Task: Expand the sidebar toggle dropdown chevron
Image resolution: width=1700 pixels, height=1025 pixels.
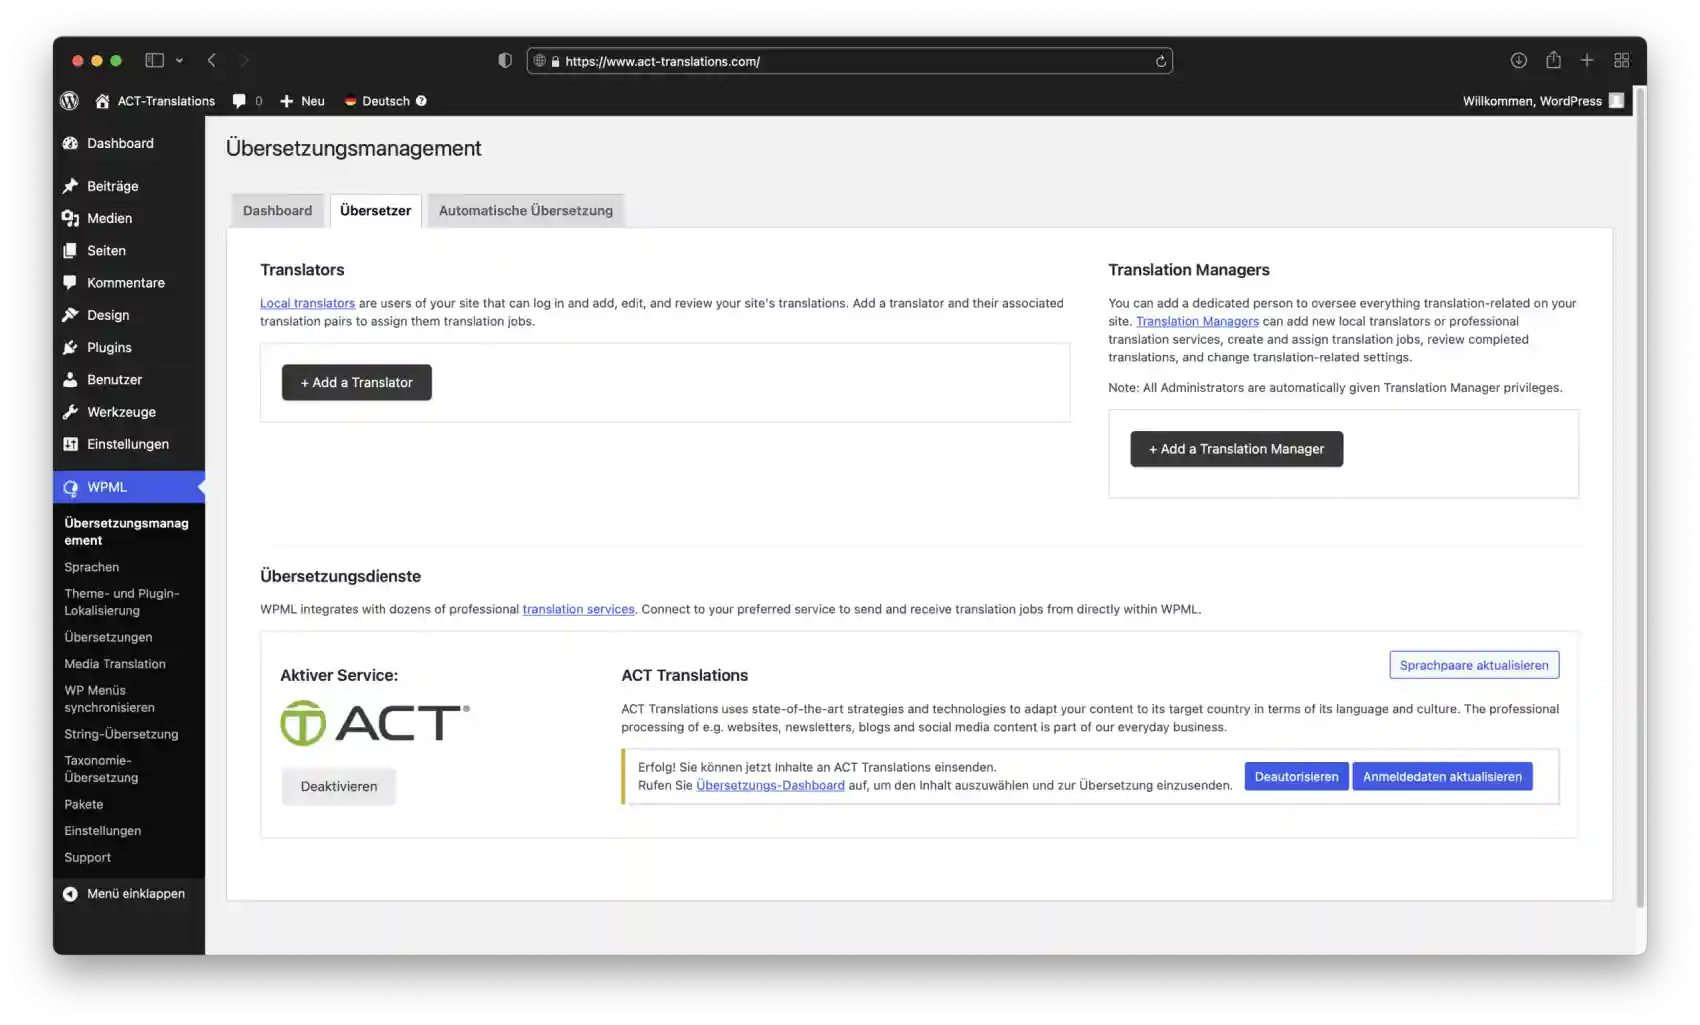Action: click(x=179, y=61)
